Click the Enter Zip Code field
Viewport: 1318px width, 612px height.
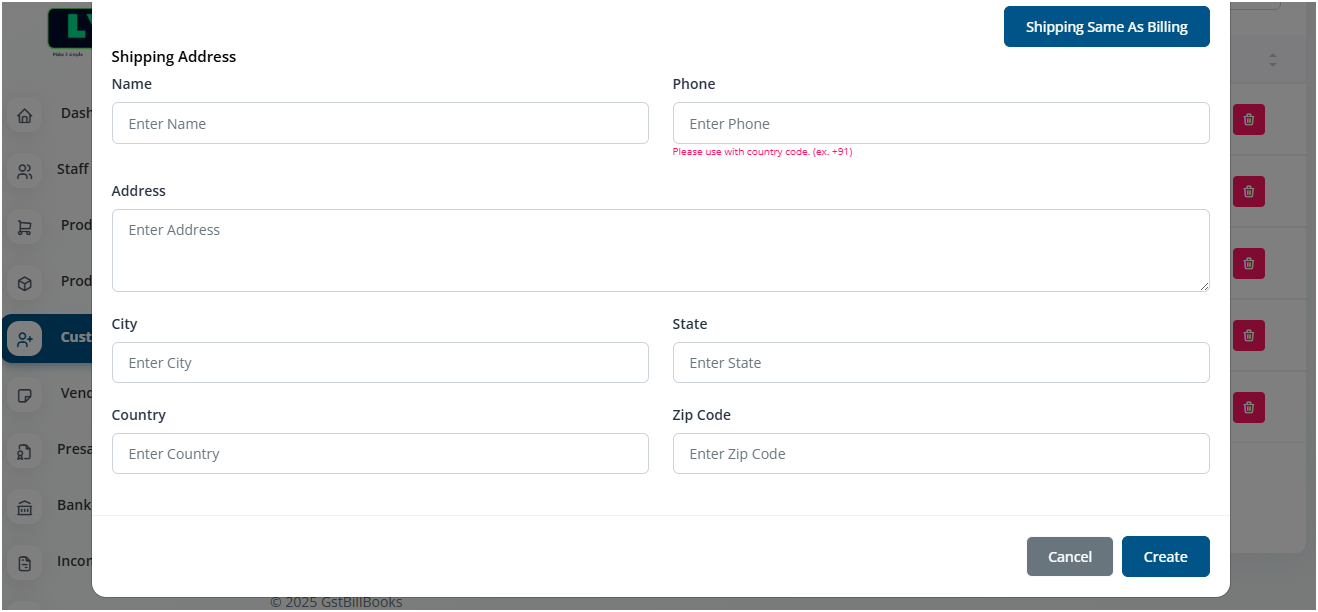tap(940, 454)
